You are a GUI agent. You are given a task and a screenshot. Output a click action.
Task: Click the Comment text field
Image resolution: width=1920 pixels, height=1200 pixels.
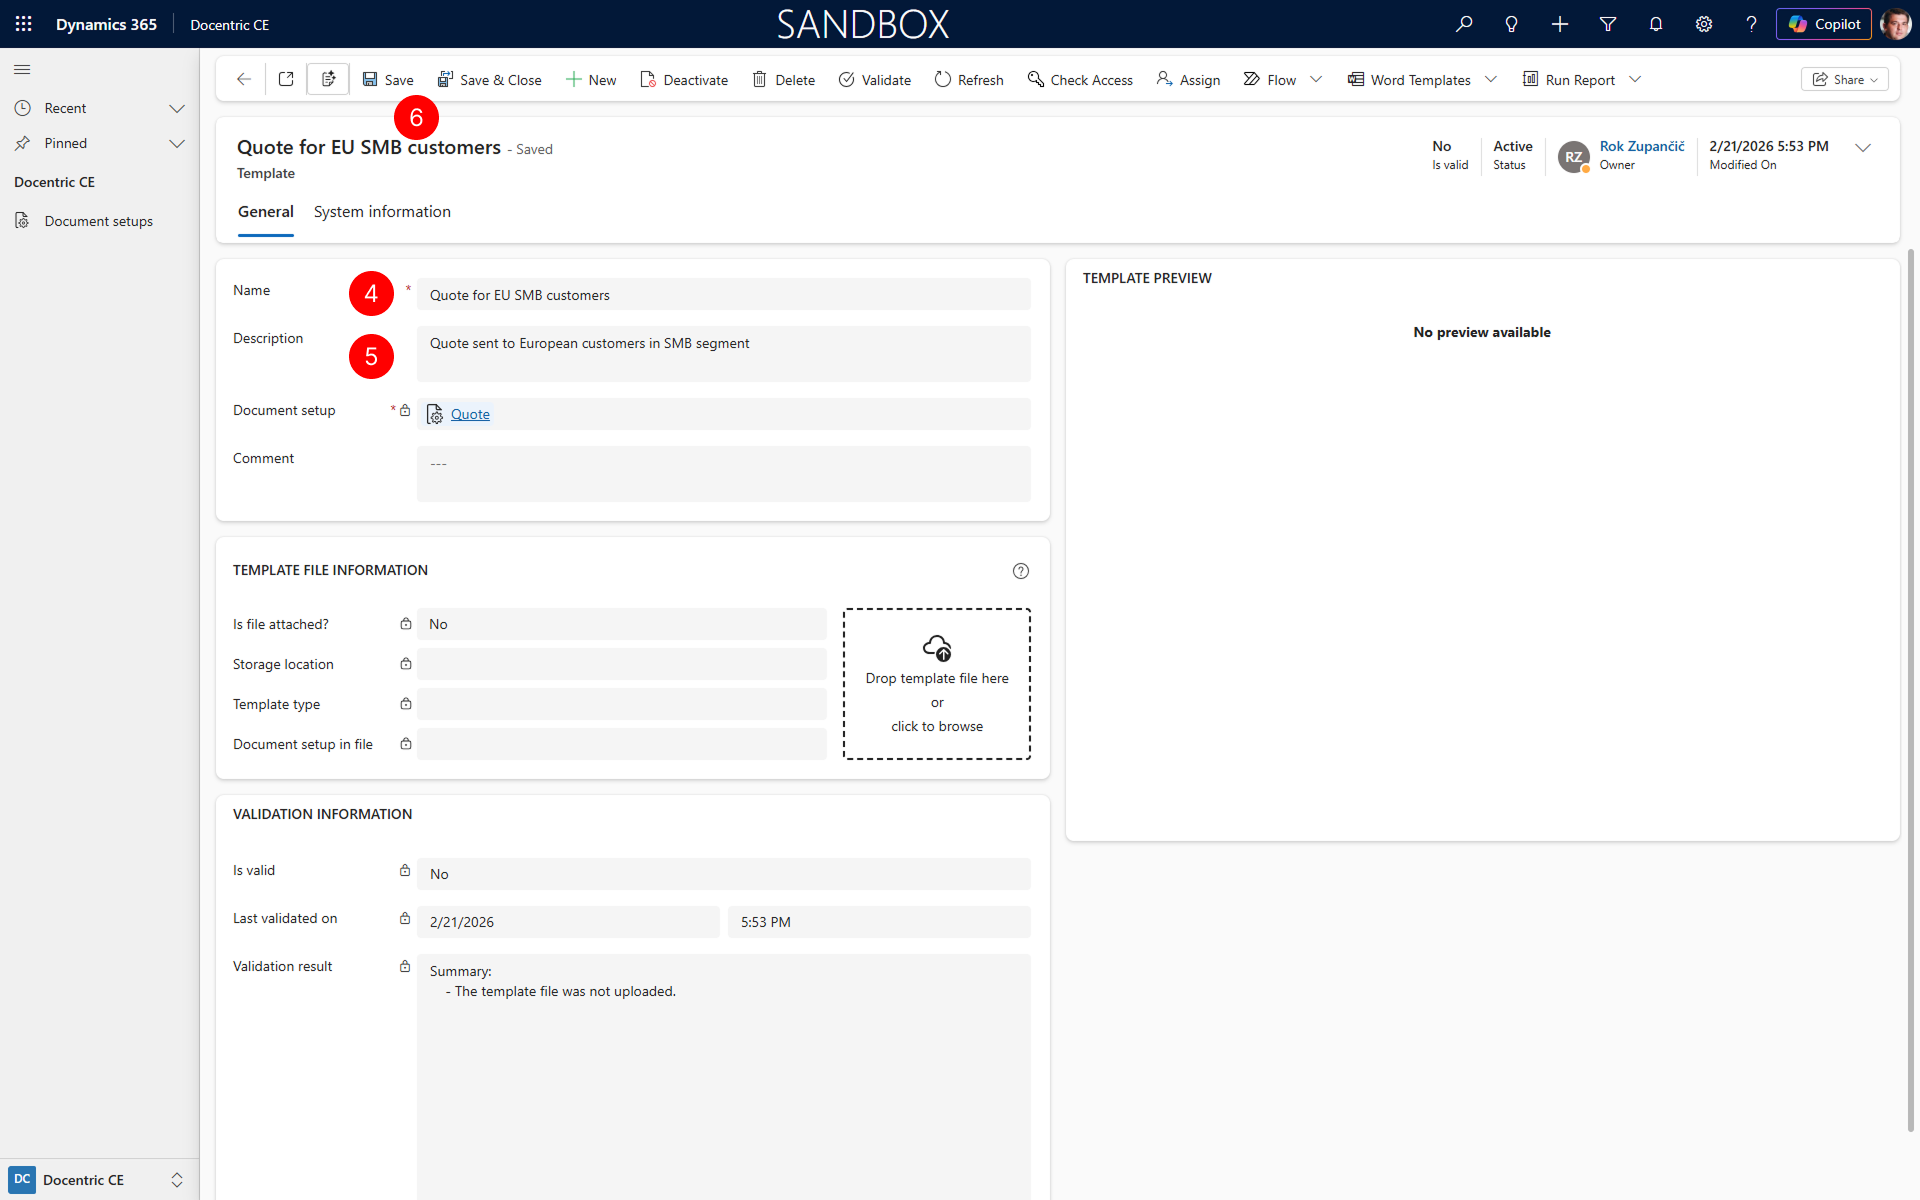coord(723,474)
